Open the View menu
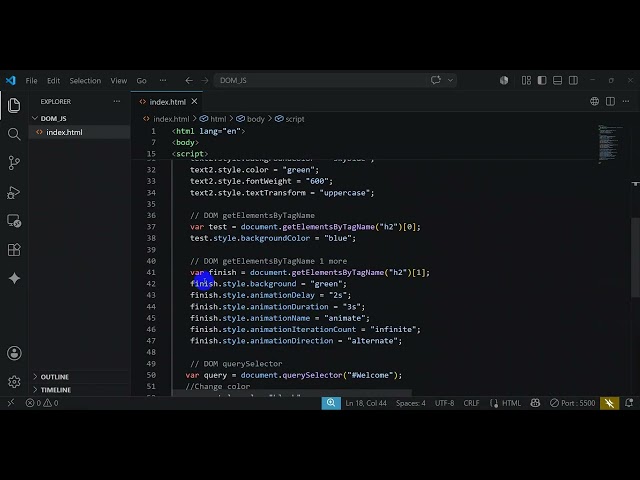The width and height of the screenshot is (640, 480). [118, 80]
